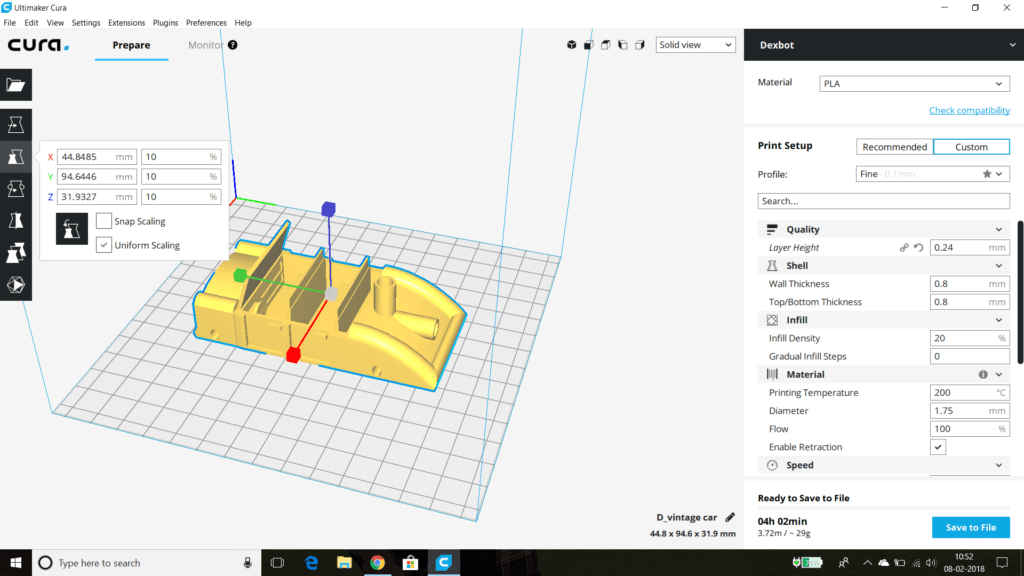Open the Check compatibility link
Viewport: 1024px width, 576px height.
(970, 110)
